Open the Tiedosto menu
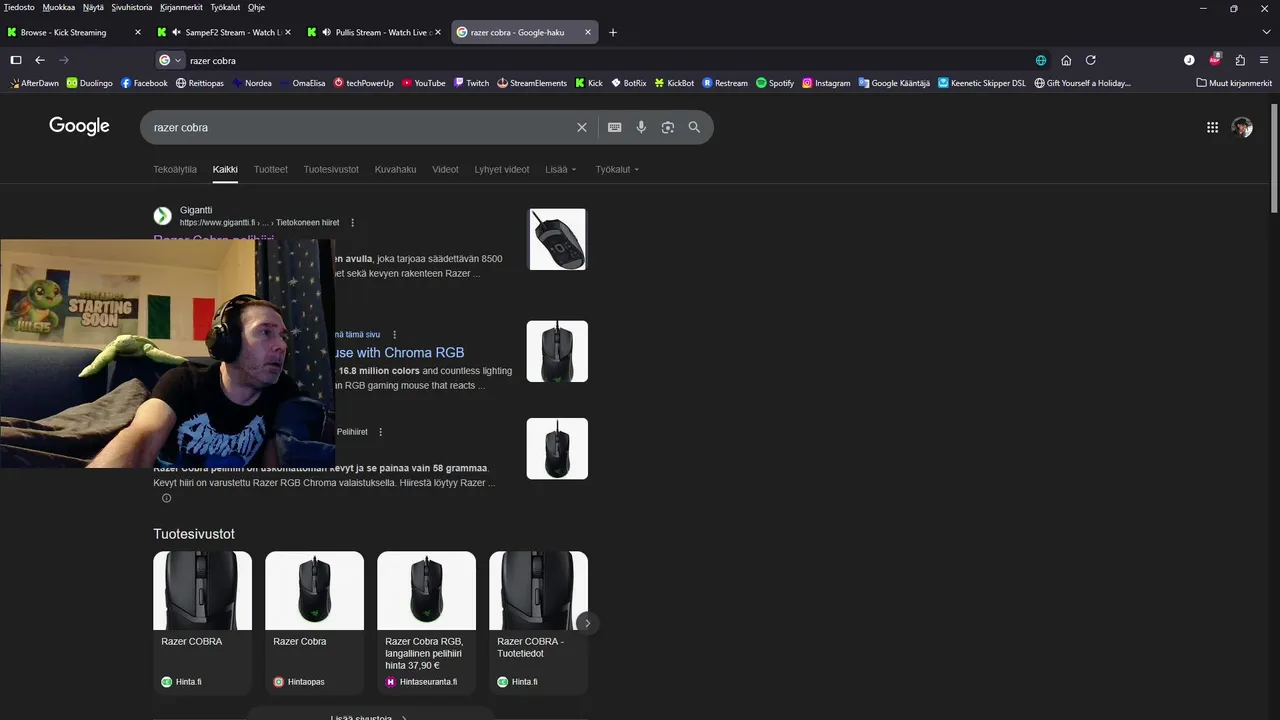 pyautogui.click(x=19, y=7)
